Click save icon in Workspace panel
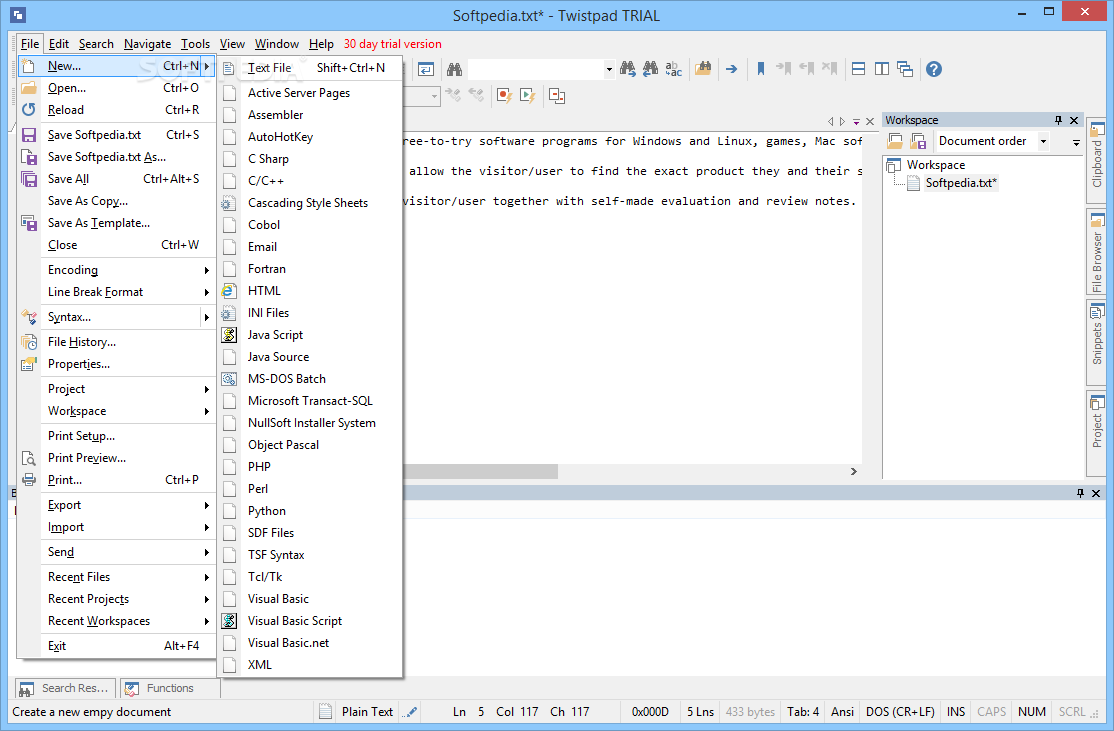 [x=918, y=141]
